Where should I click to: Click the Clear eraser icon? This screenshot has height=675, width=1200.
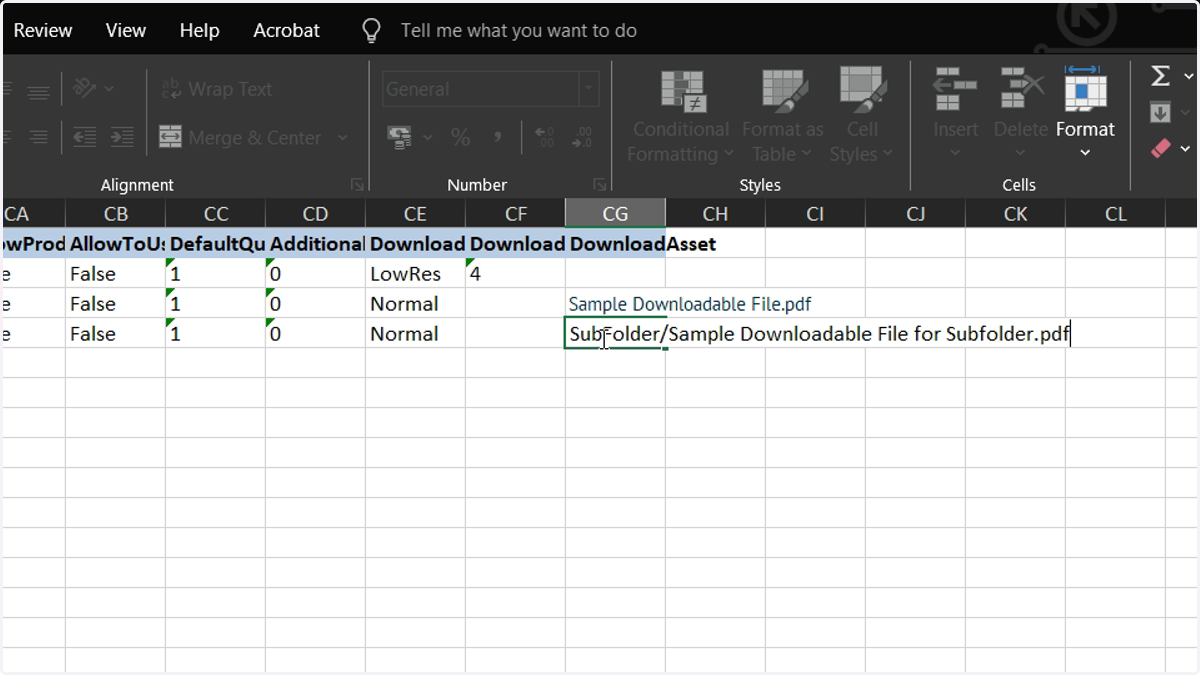[x=1160, y=148]
